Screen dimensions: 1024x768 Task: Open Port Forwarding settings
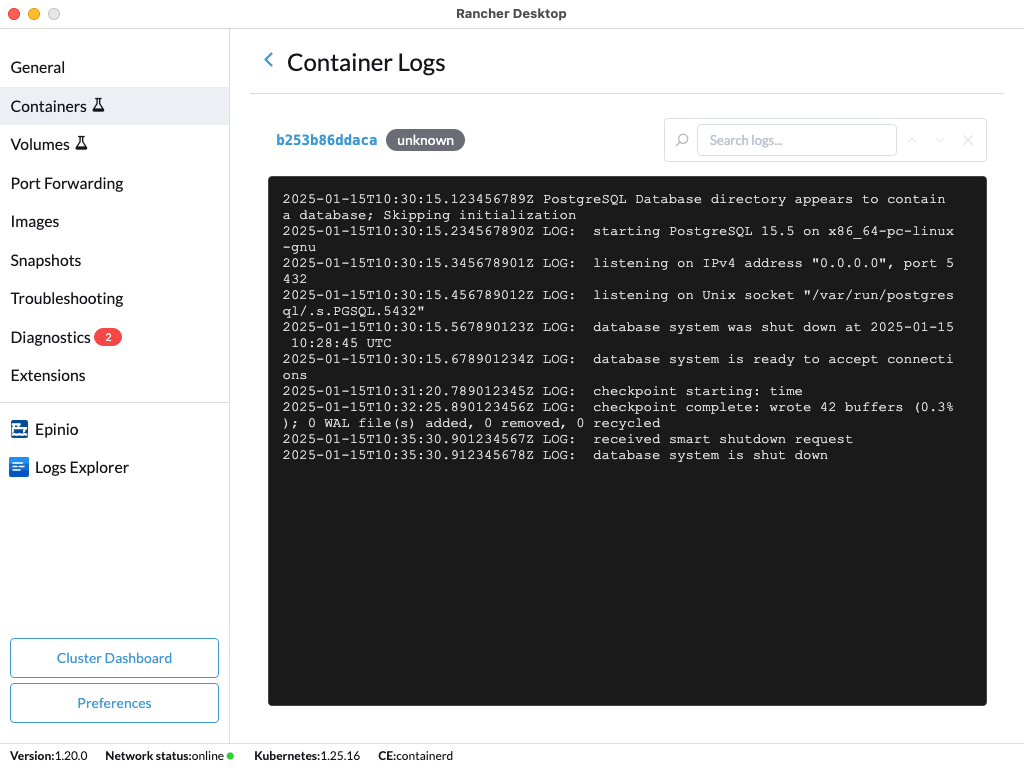pos(66,183)
